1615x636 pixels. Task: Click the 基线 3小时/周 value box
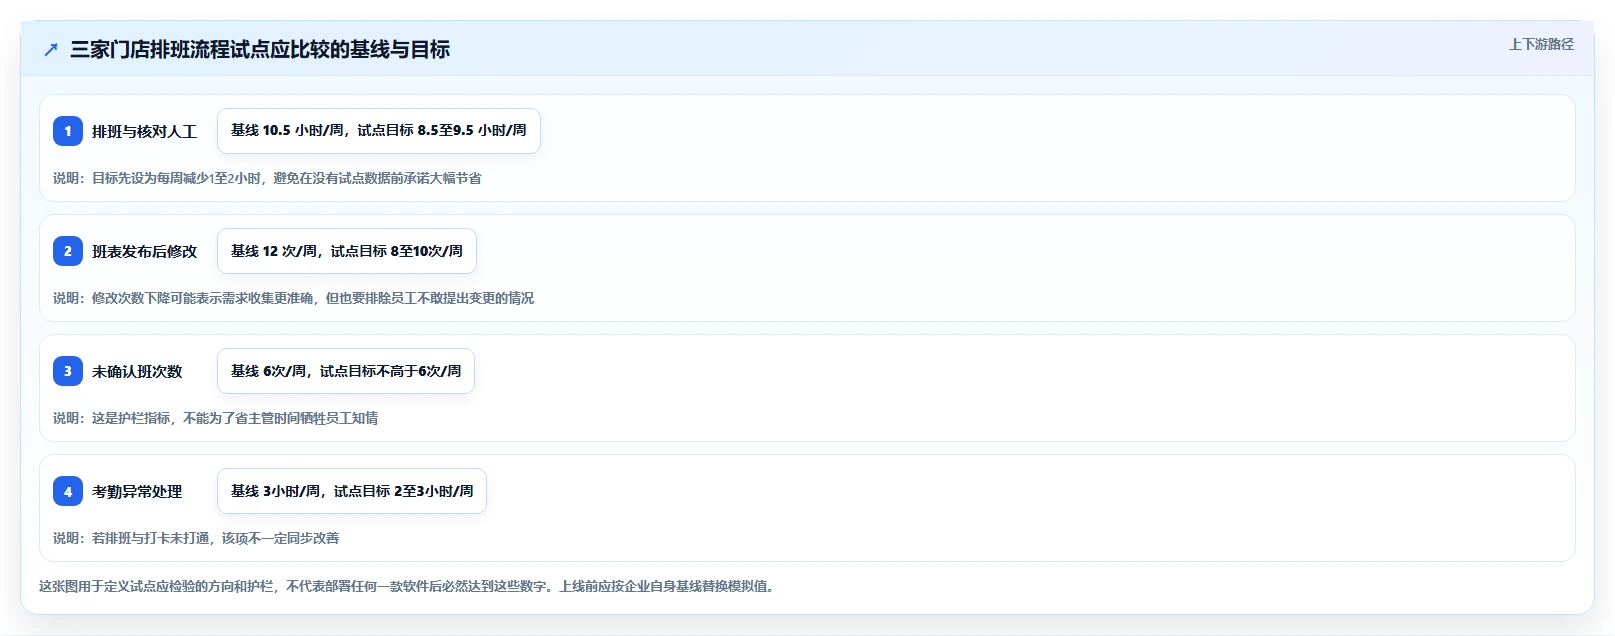[352, 491]
